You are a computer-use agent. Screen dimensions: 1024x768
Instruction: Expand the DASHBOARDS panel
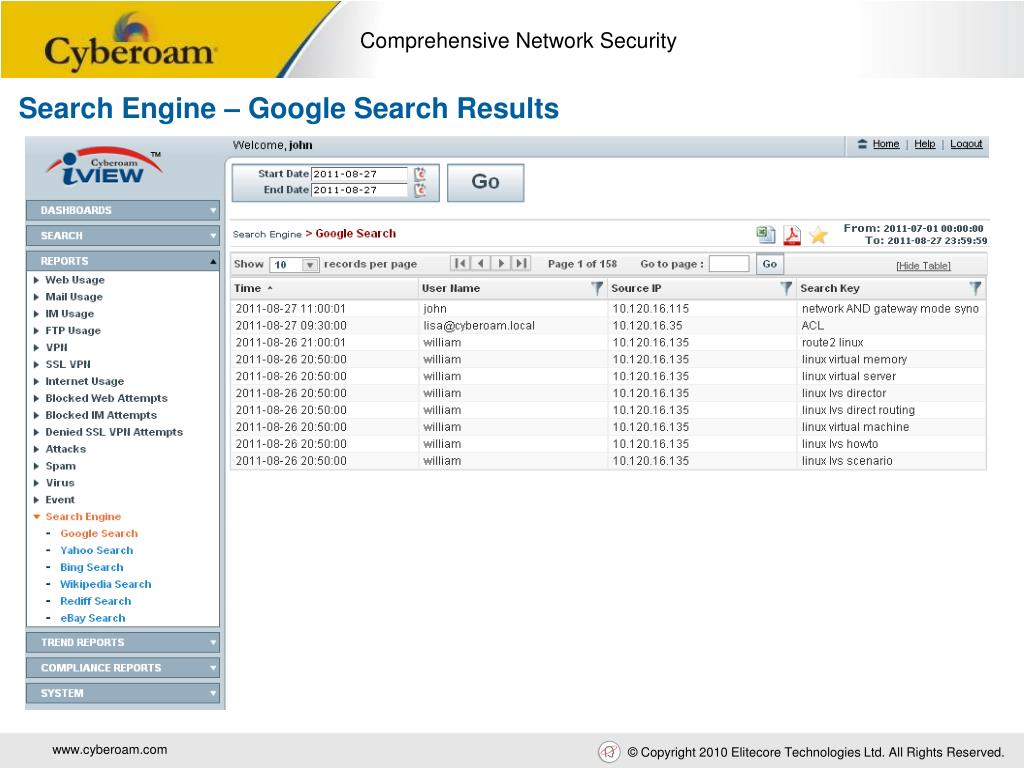(x=123, y=210)
